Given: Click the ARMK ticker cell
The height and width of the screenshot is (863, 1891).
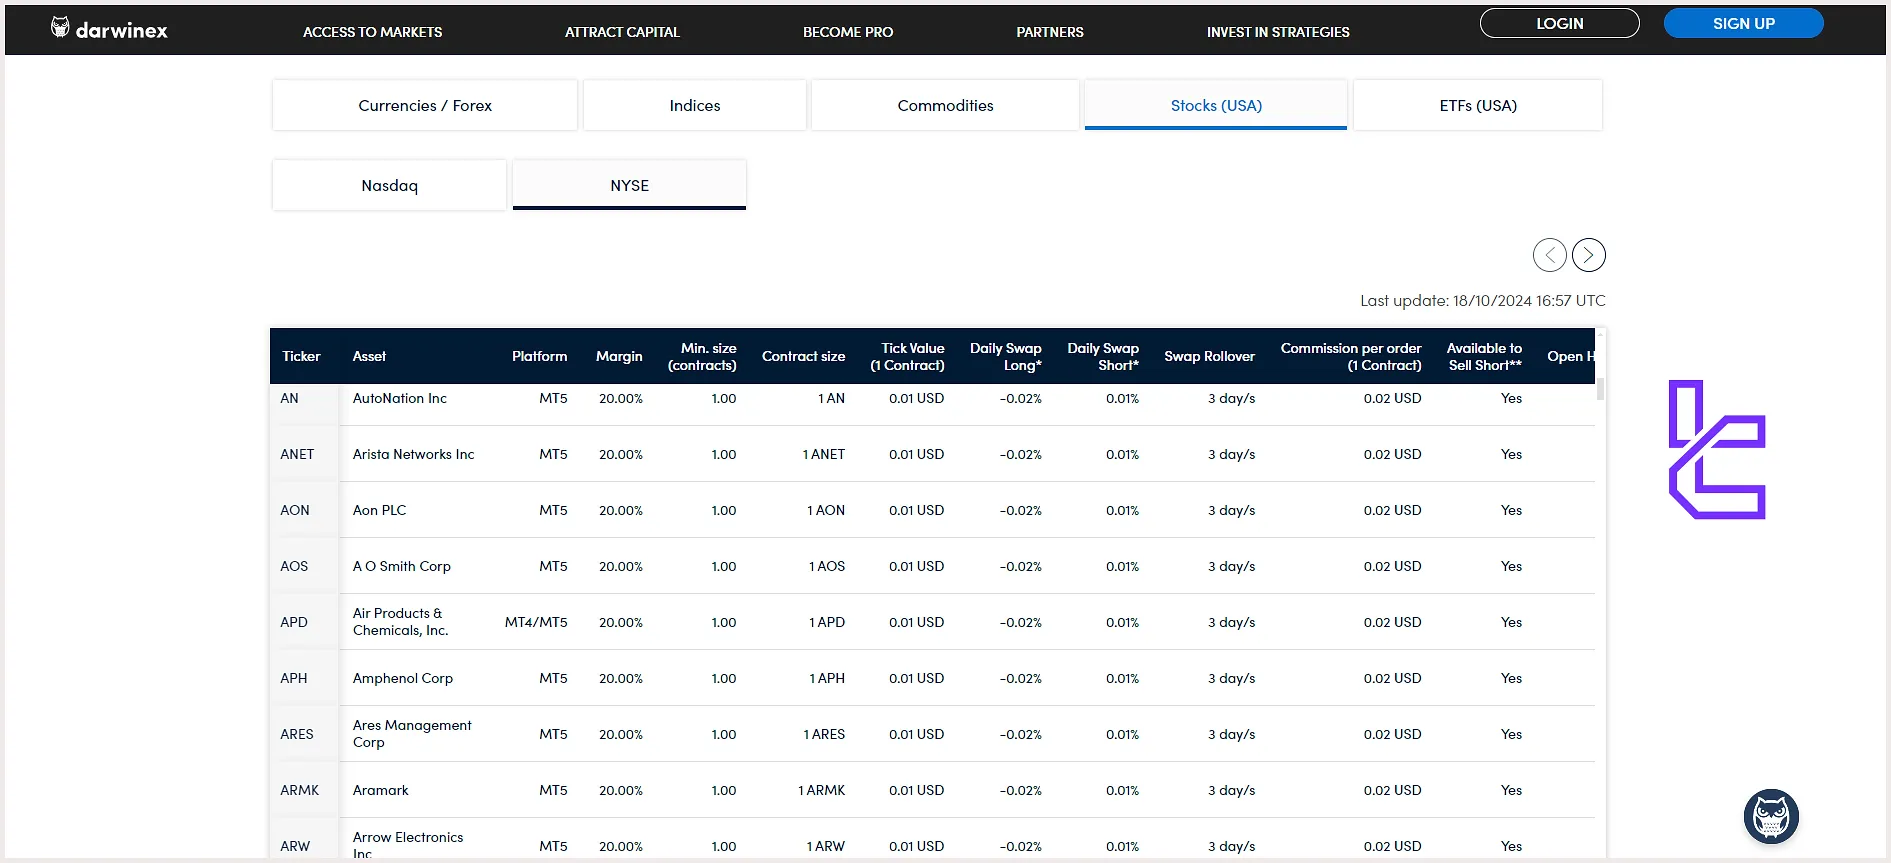Looking at the screenshot, I should click(x=300, y=790).
